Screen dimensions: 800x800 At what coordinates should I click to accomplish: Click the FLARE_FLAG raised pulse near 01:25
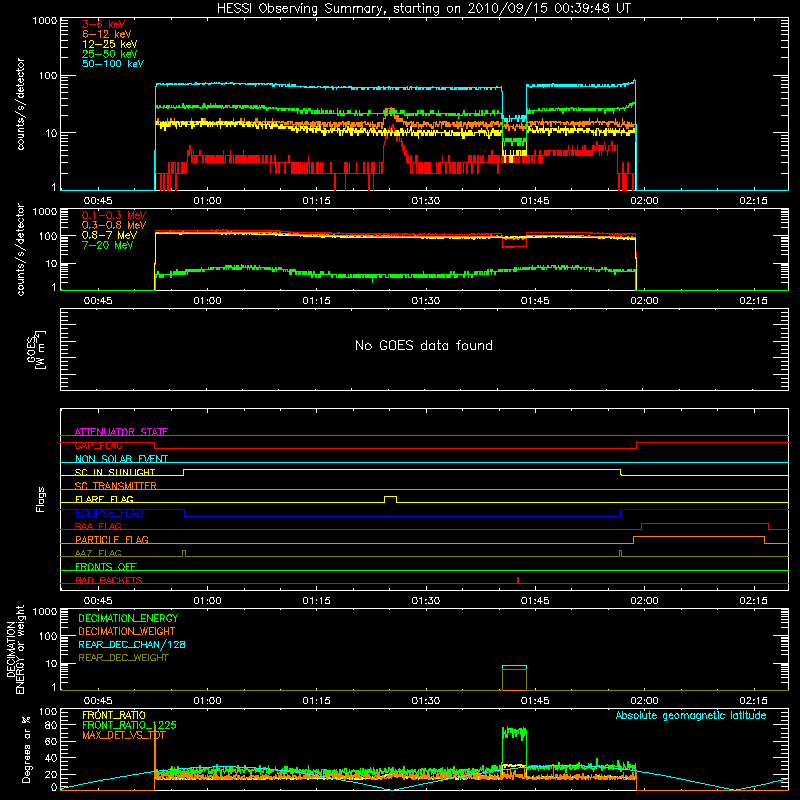tap(390, 498)
